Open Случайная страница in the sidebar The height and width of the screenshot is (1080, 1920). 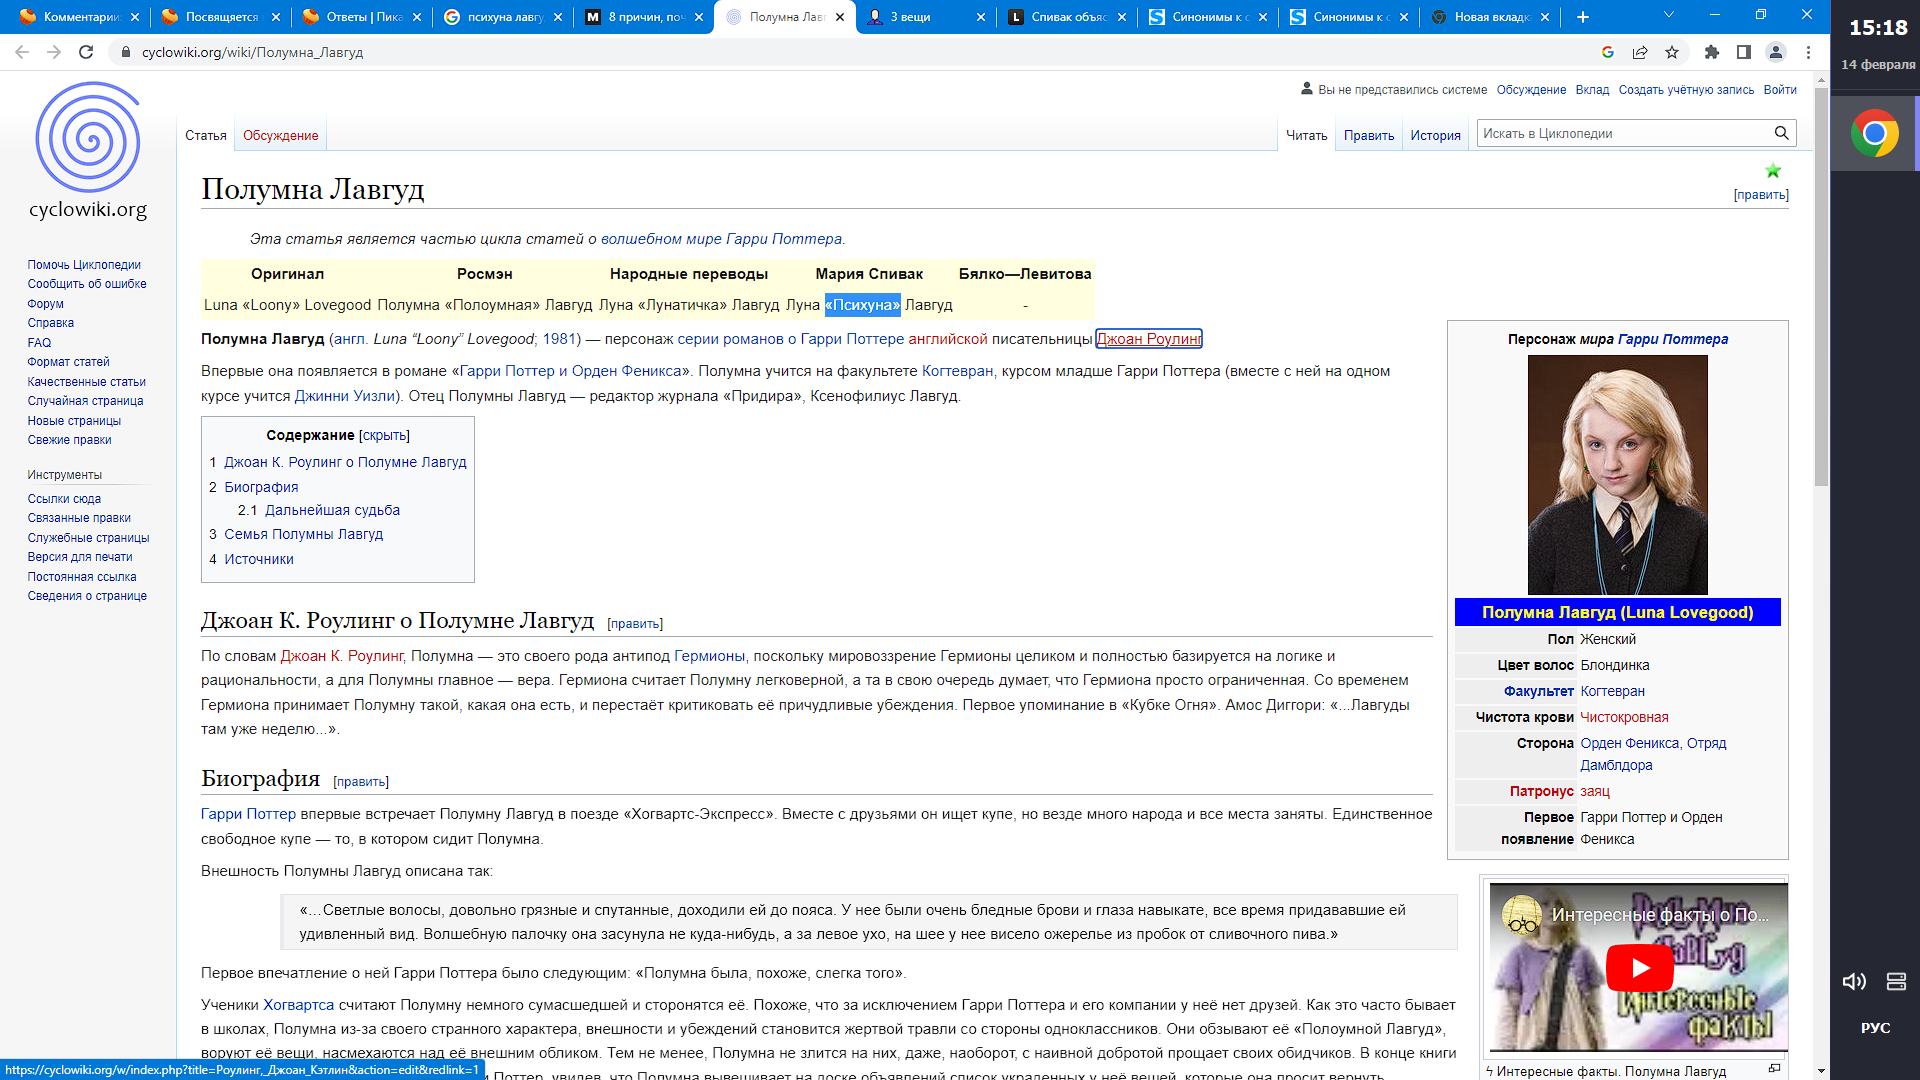(85, 401)
